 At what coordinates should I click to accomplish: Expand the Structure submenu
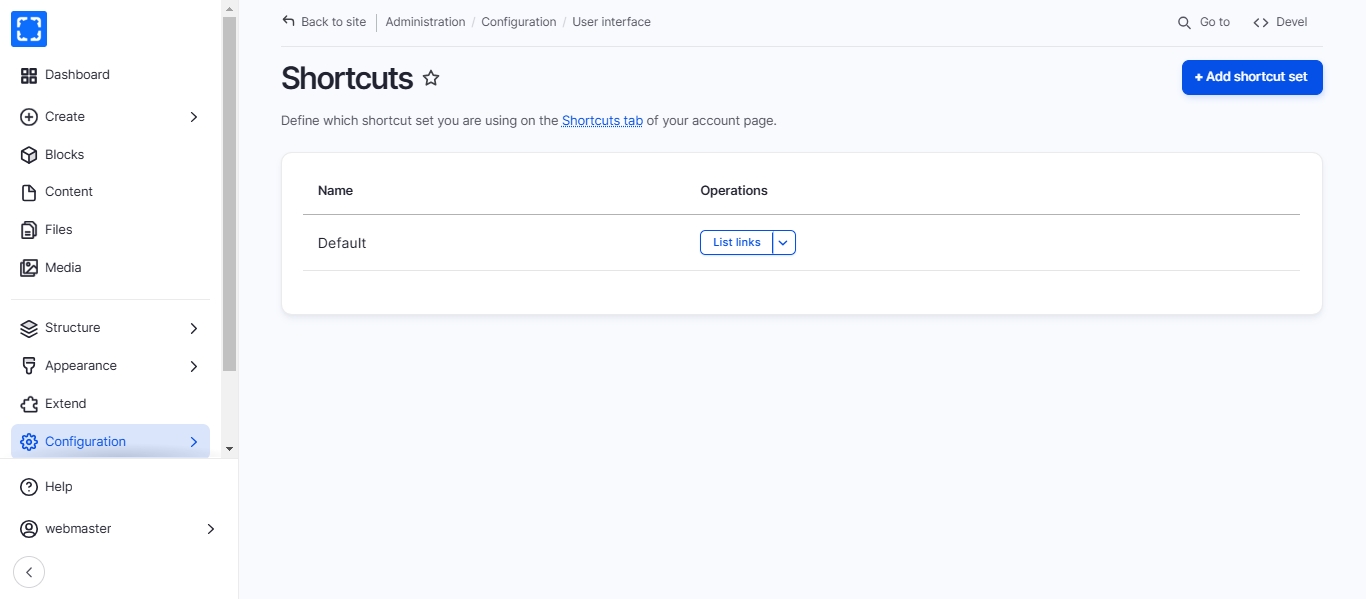[x=194, y=328]
